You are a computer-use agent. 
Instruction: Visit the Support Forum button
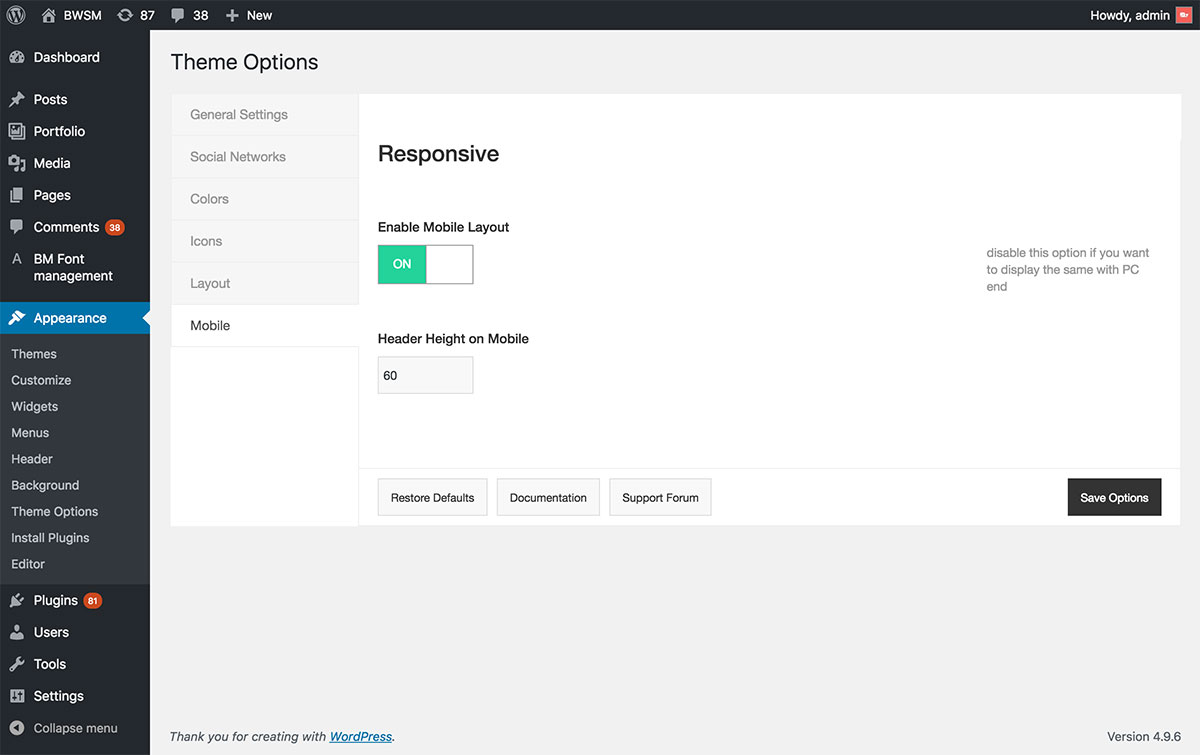coord(660,497)
